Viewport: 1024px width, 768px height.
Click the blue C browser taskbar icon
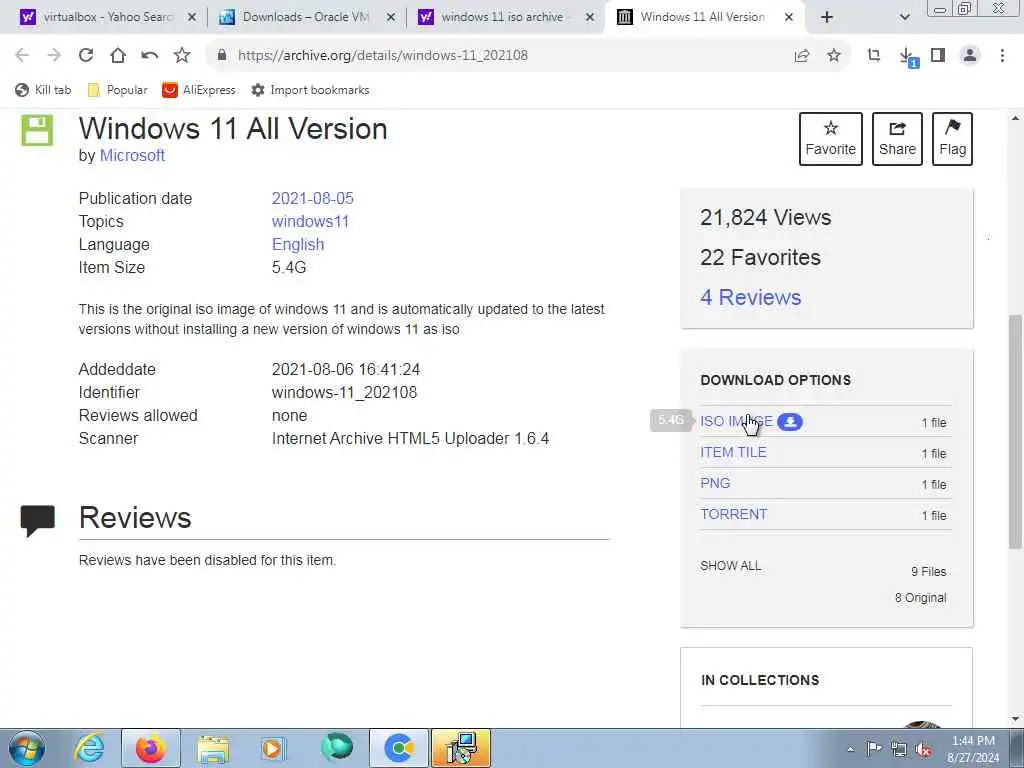(399, 748)
